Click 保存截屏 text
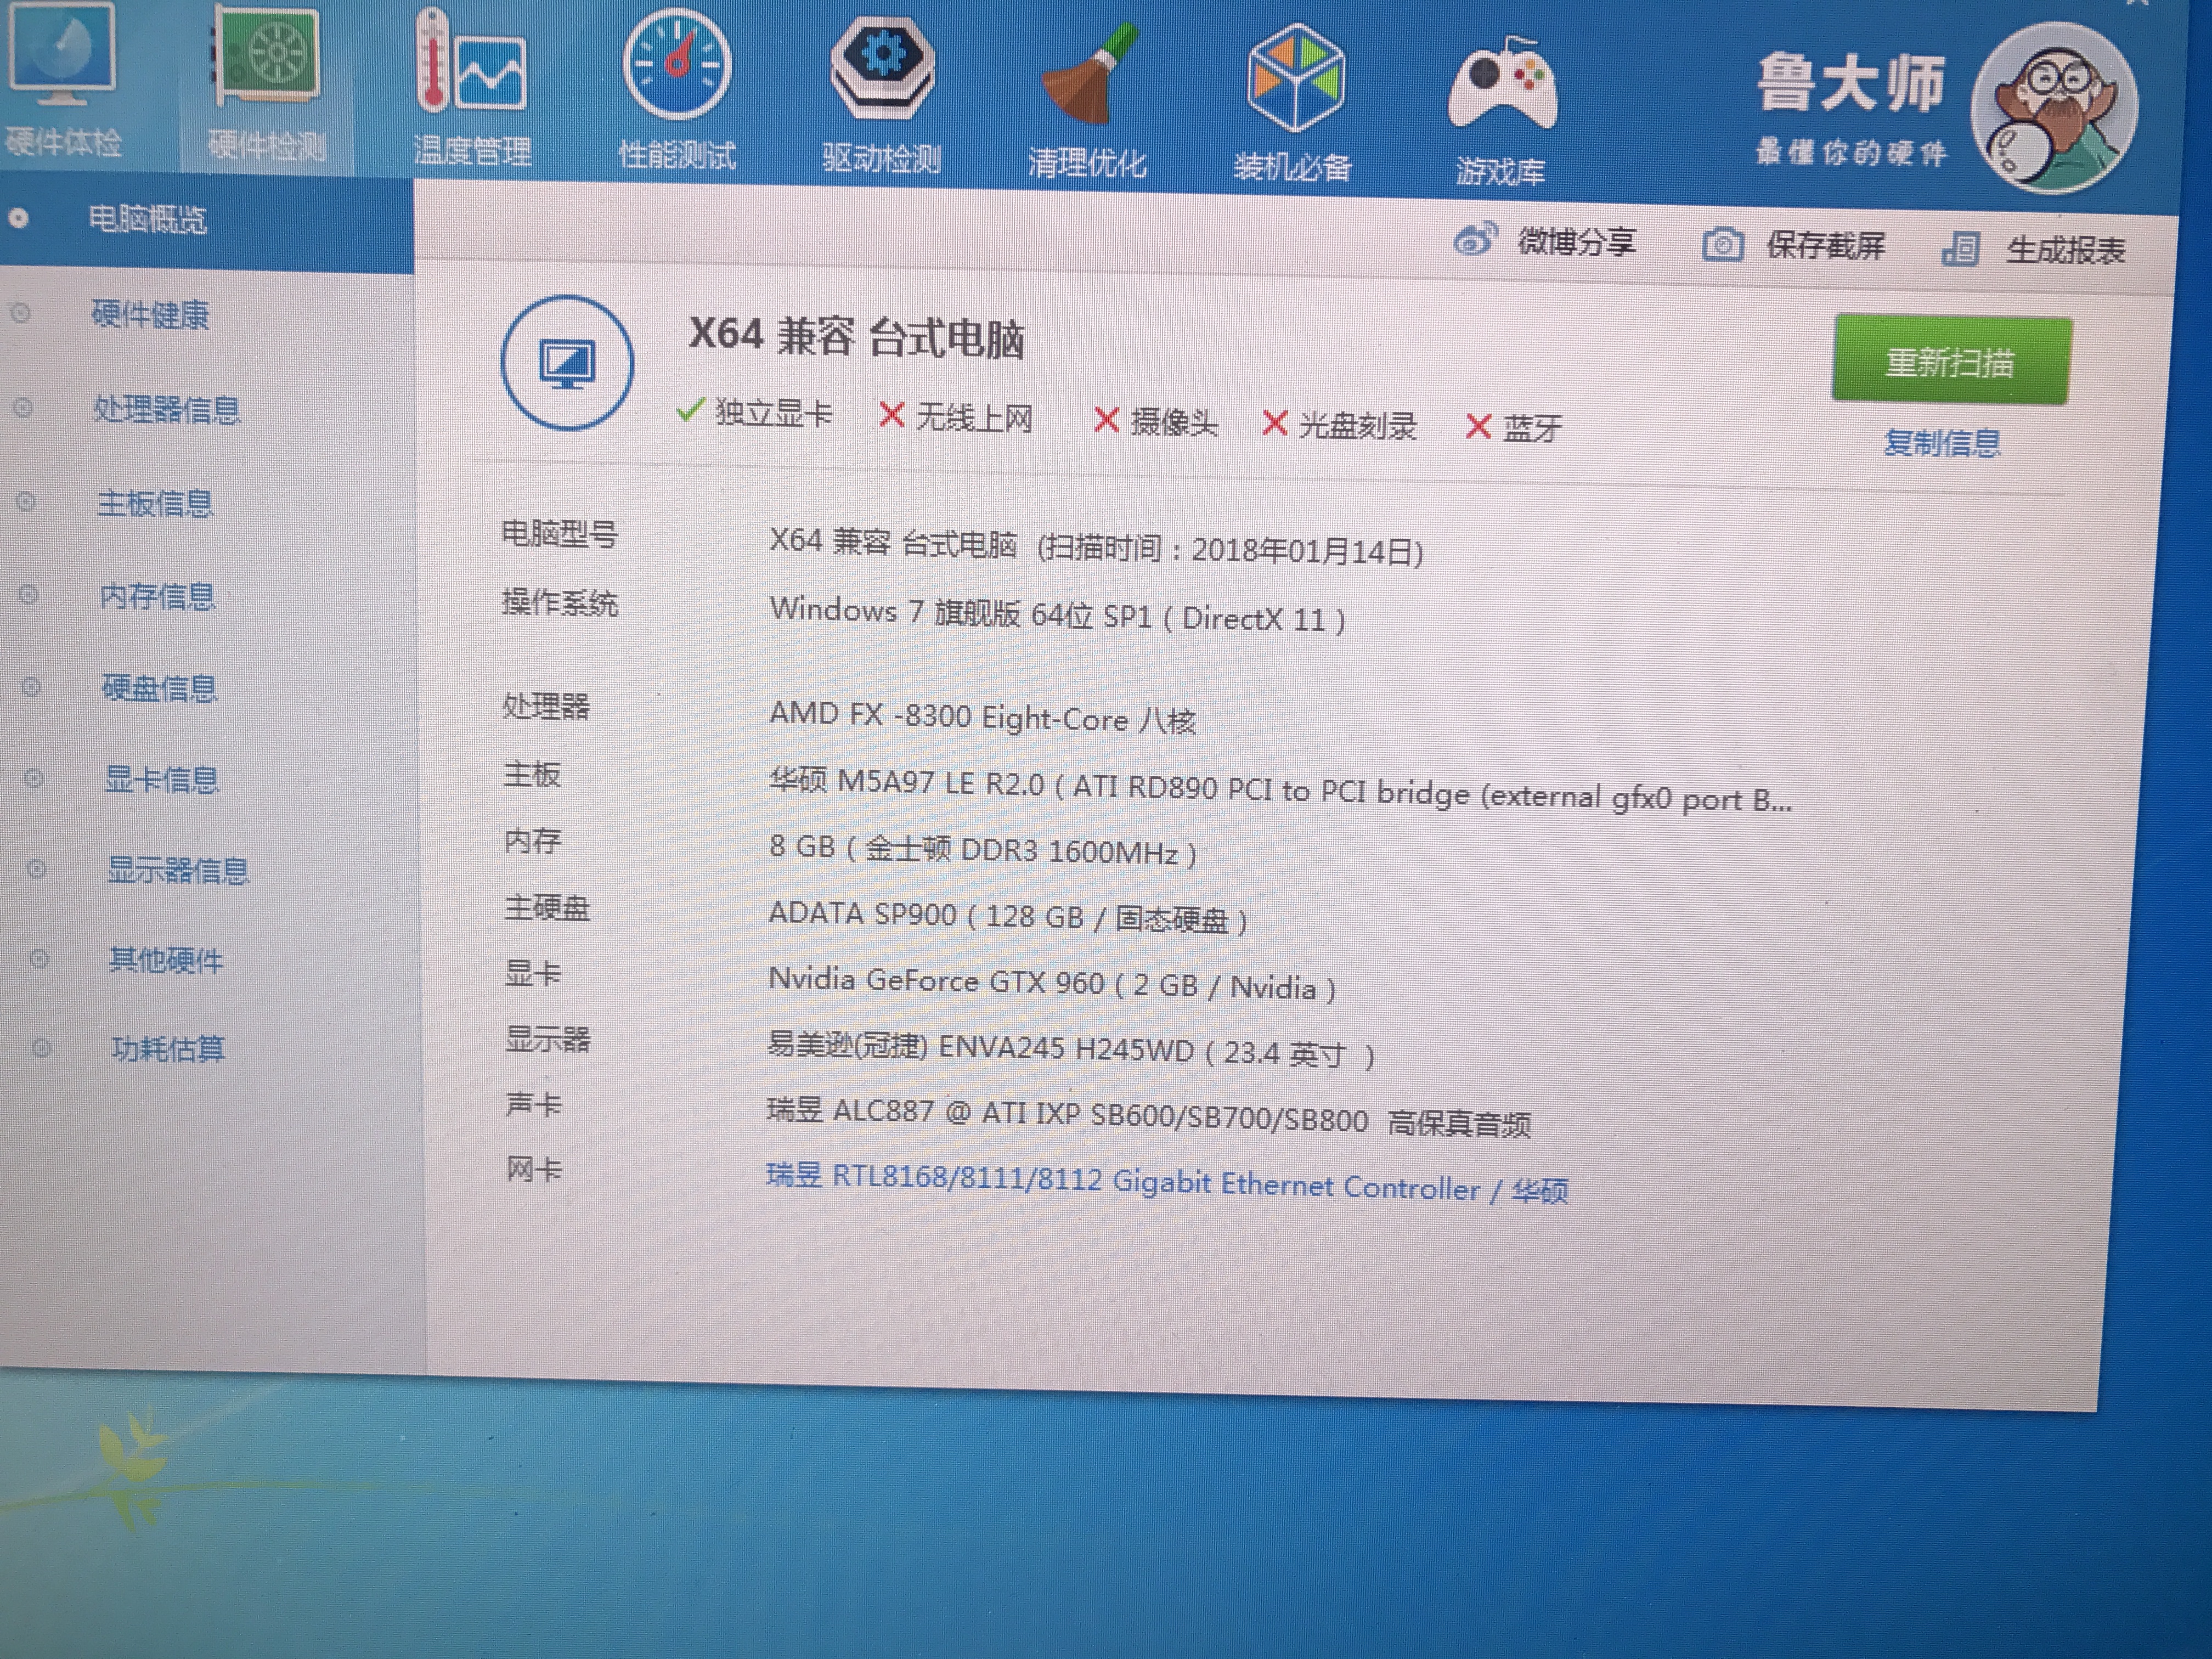This screenshot has width=2212, height=1659. (x=1825, y=245)
